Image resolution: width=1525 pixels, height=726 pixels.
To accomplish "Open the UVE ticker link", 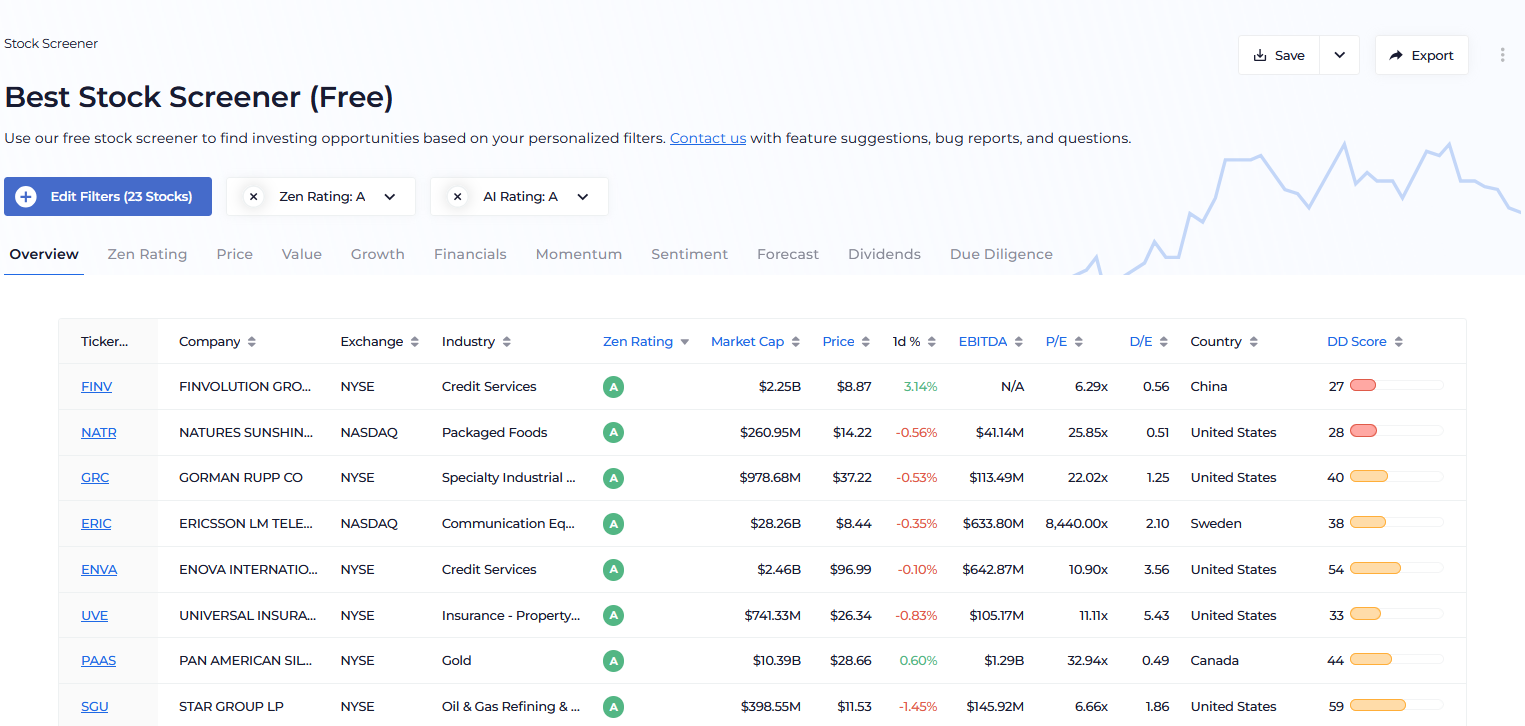I will [x=94, y=615].
